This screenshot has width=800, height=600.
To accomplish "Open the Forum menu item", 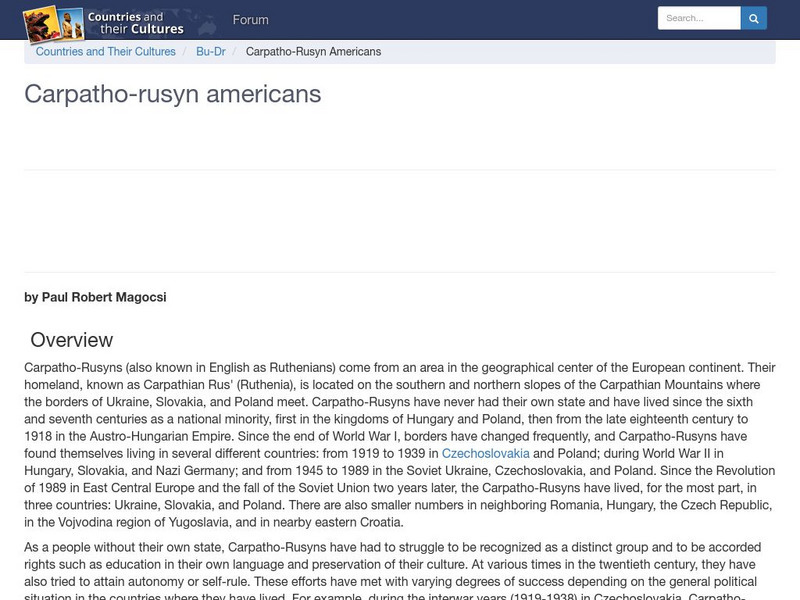I will [251, 19].
